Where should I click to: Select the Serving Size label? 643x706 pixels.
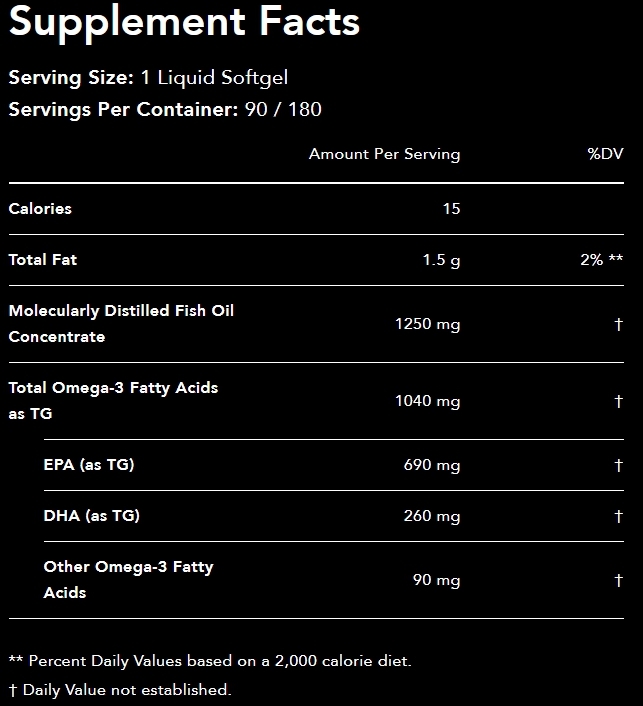pyautogui.click(x=70, y=78)
